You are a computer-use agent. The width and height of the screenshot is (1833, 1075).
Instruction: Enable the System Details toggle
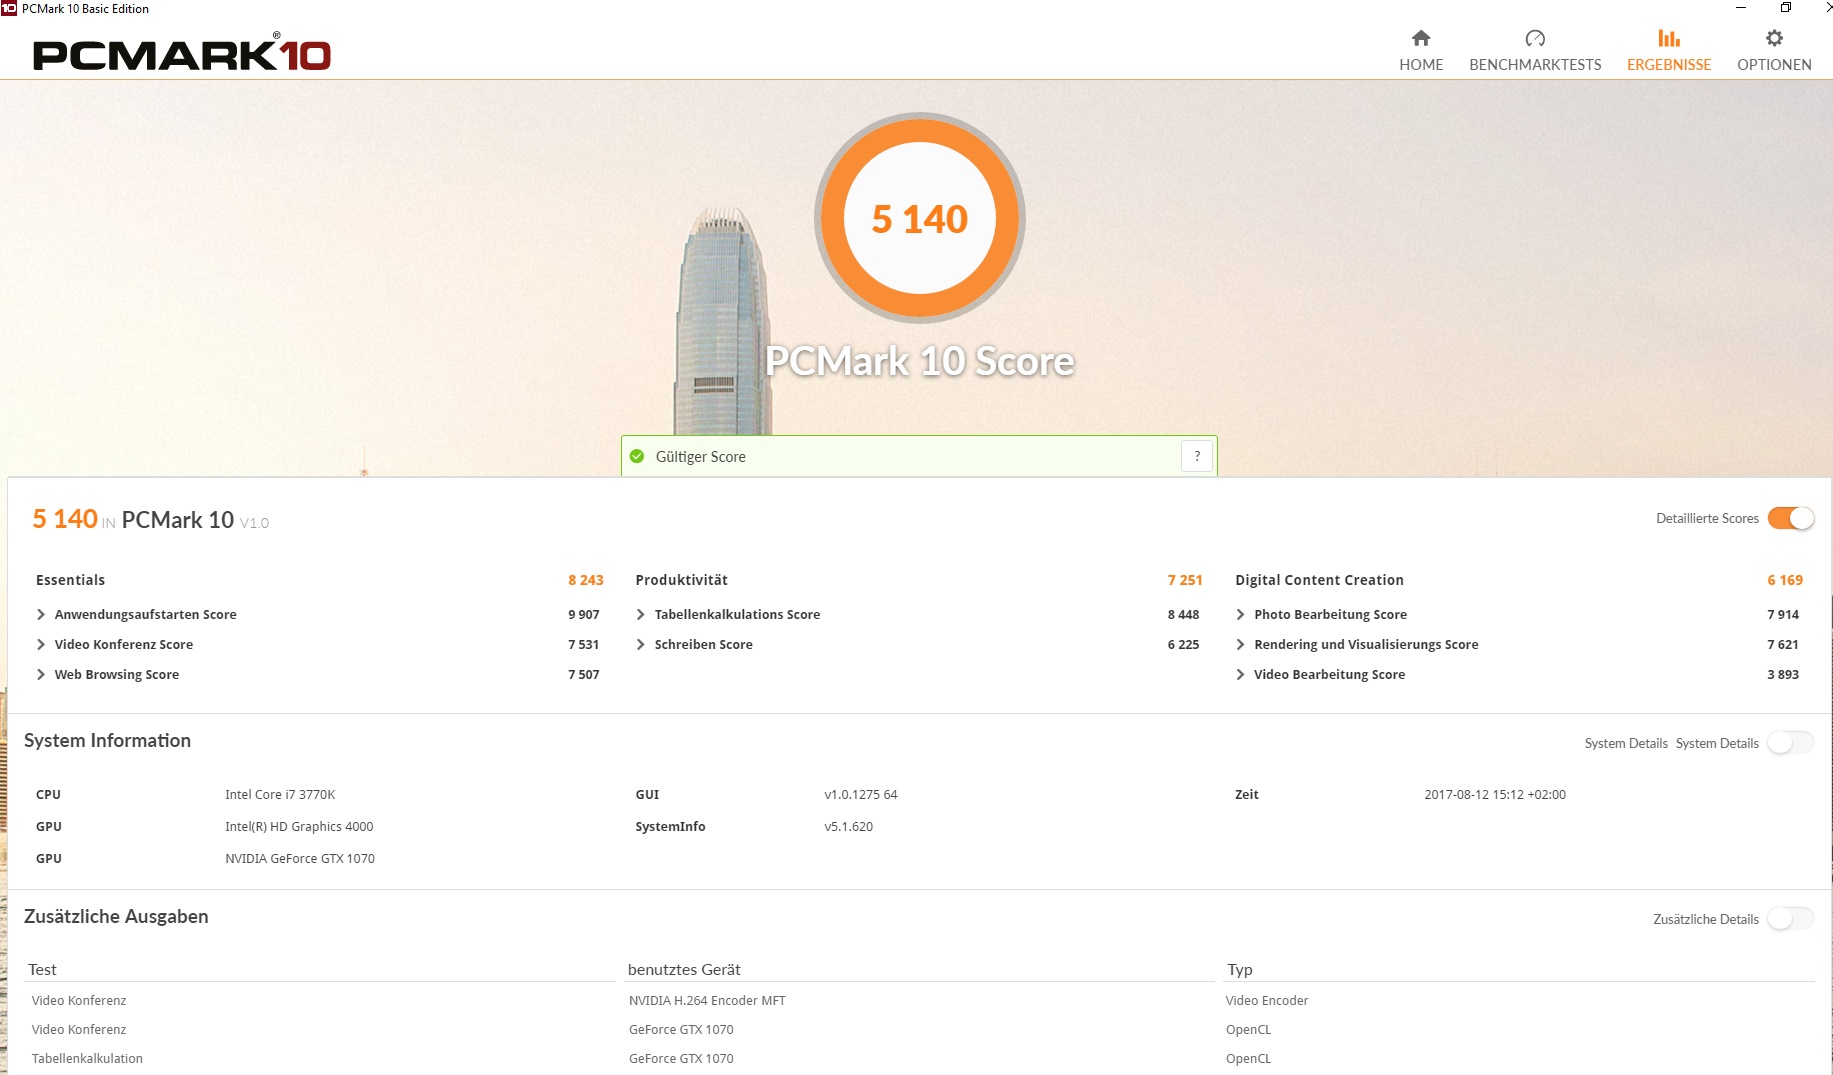tap(1790, 743)
